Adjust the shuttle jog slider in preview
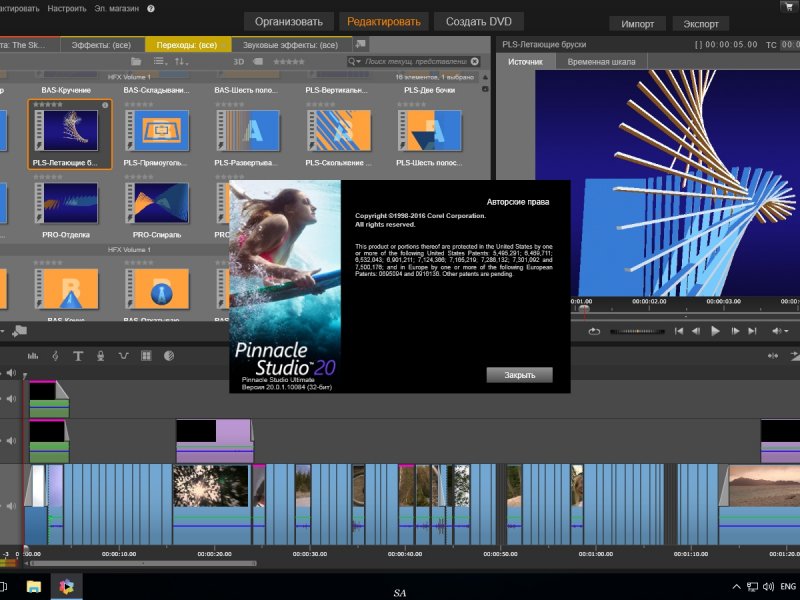Screen dimensions: 800x600 (637, 331)
